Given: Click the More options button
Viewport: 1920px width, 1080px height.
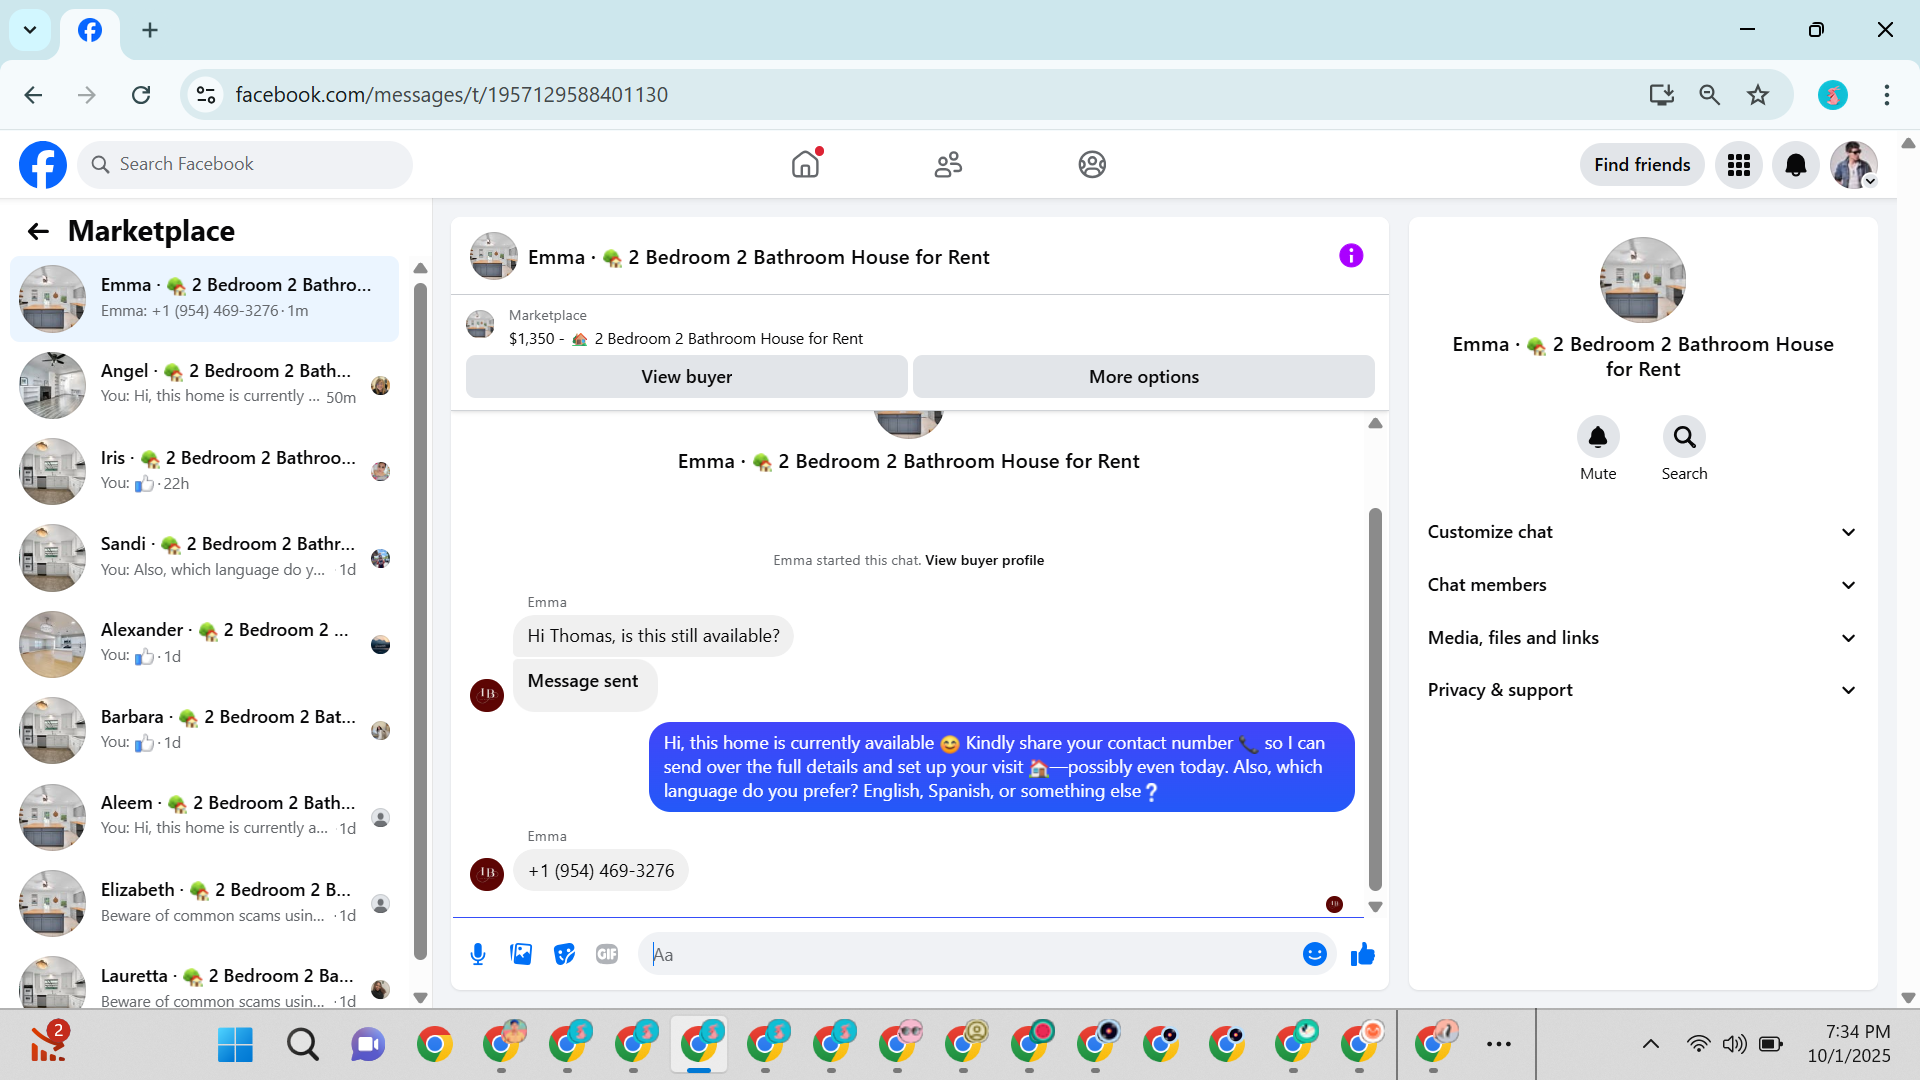Looking at the screenshot, I should (1144, 377).
